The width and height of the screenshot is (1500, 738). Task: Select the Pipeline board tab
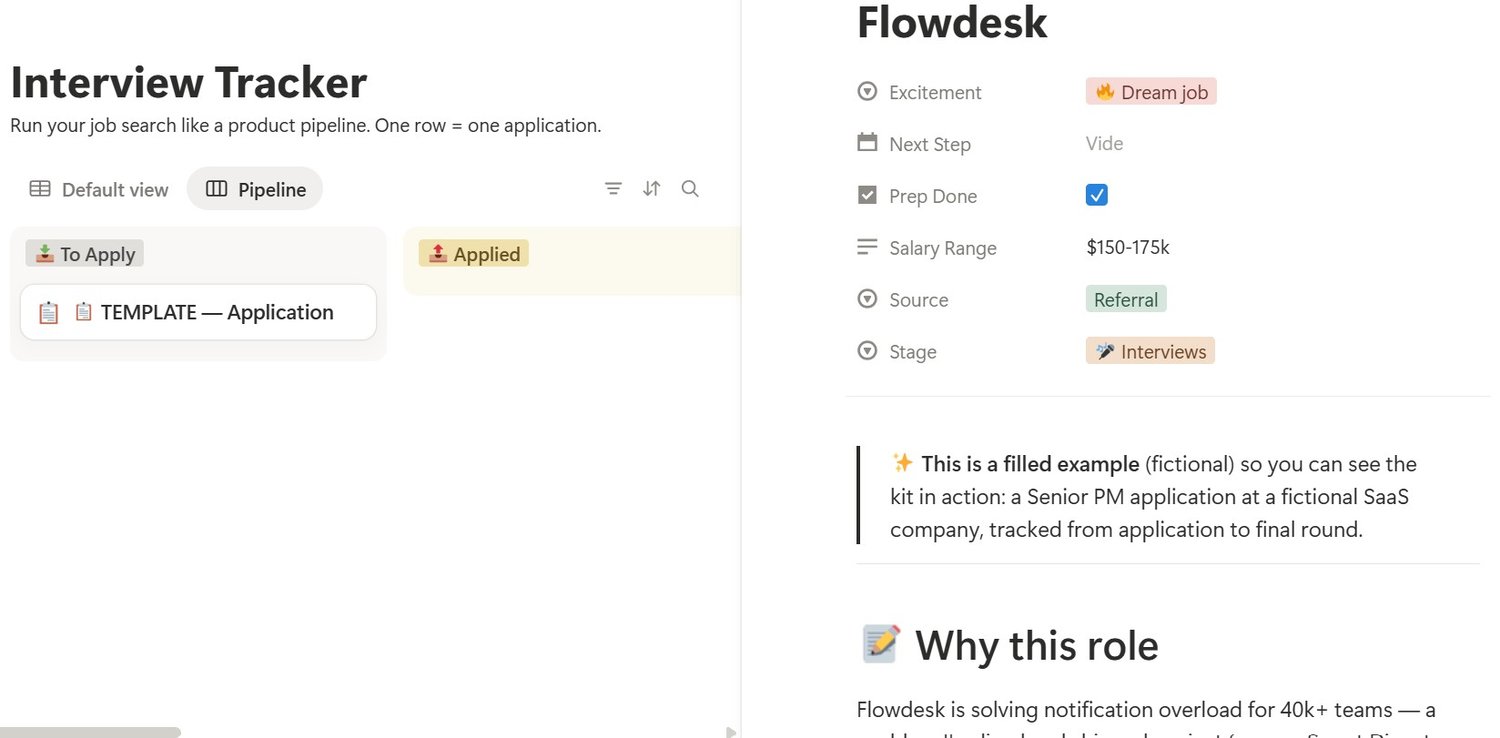coord(255,189)
